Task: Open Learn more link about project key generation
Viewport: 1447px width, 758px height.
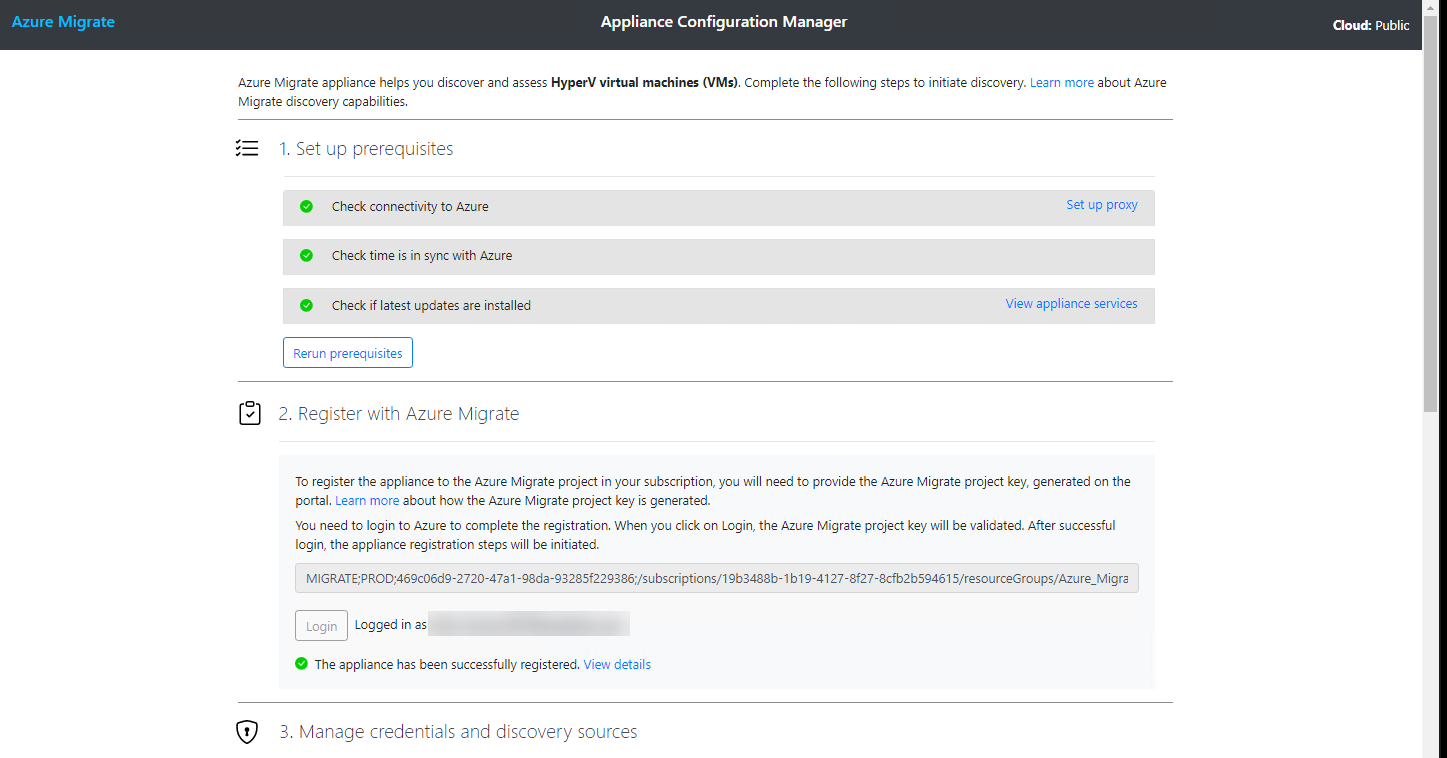Action: tap(367, 500)
